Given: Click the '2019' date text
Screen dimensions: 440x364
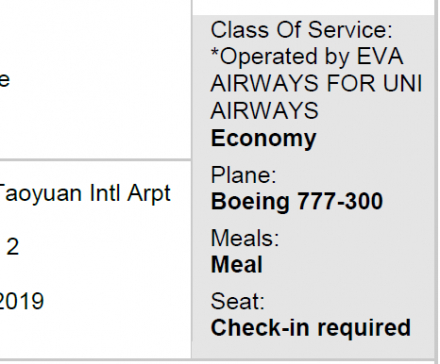Looking at the screenshot, I should point(21,301).
